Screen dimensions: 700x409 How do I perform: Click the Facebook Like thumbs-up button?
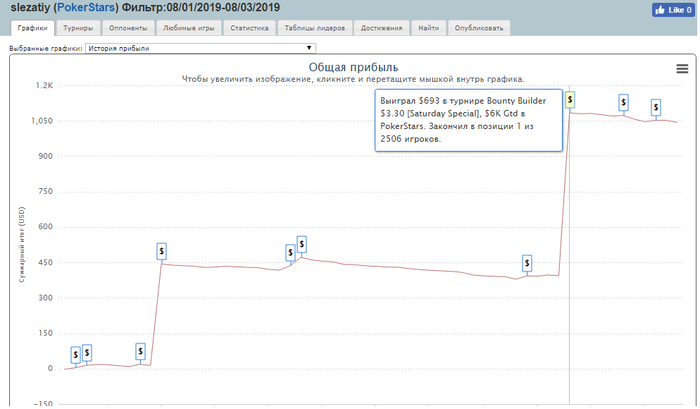click(673, 10)
